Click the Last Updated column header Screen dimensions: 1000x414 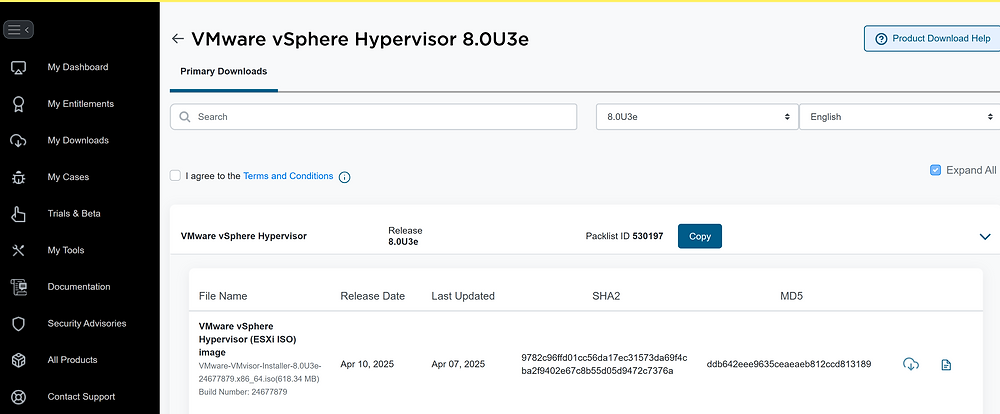point(463,296)
